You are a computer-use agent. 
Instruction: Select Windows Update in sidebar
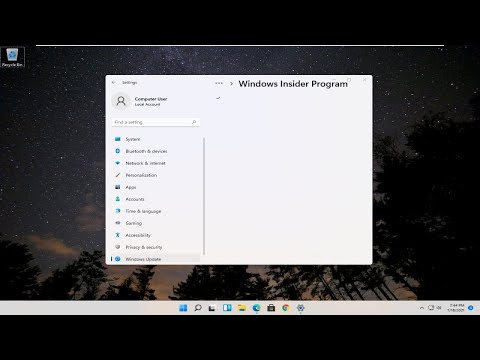click(156, 259)
